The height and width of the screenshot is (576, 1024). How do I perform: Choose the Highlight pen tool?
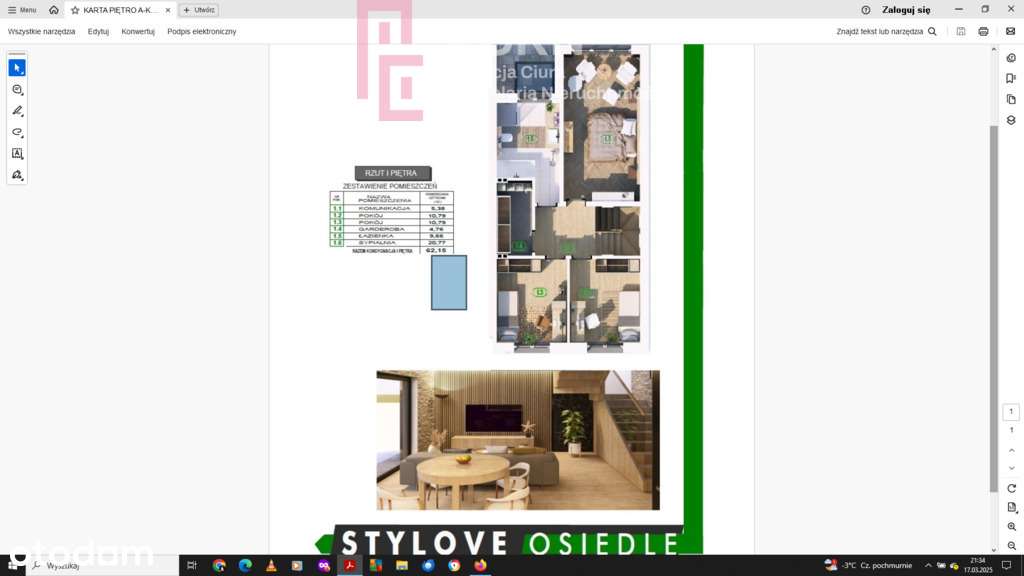[17, 111]
